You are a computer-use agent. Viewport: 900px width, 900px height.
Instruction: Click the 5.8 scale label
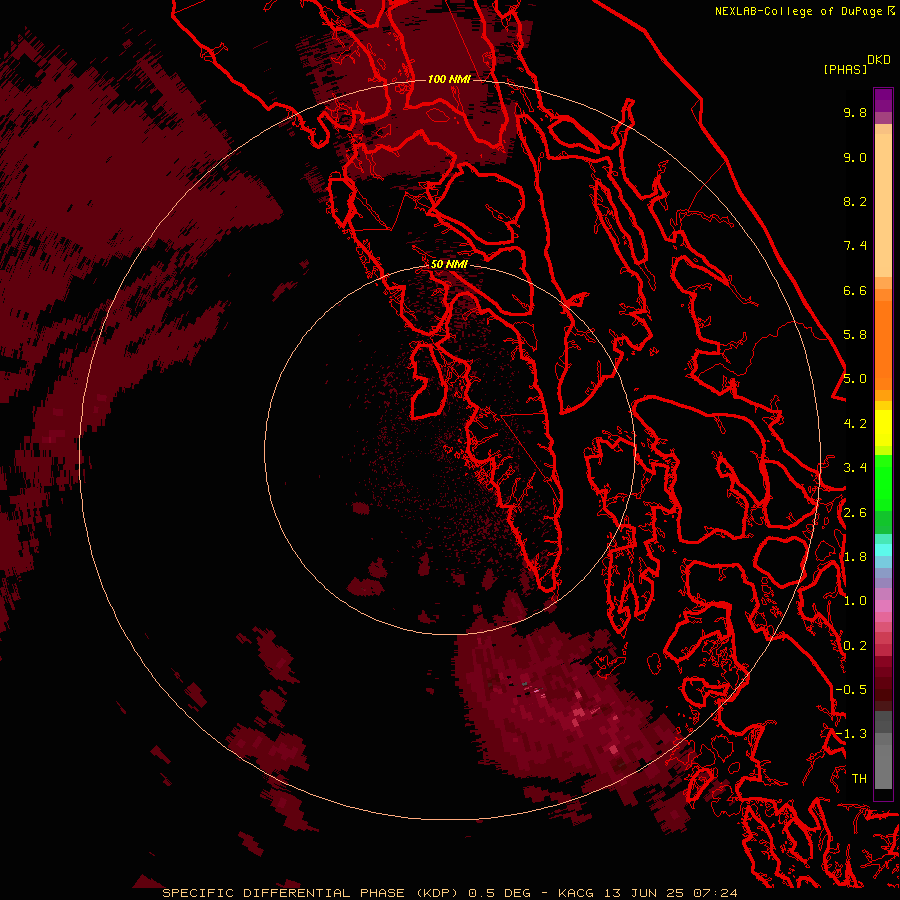coord(855,335)
